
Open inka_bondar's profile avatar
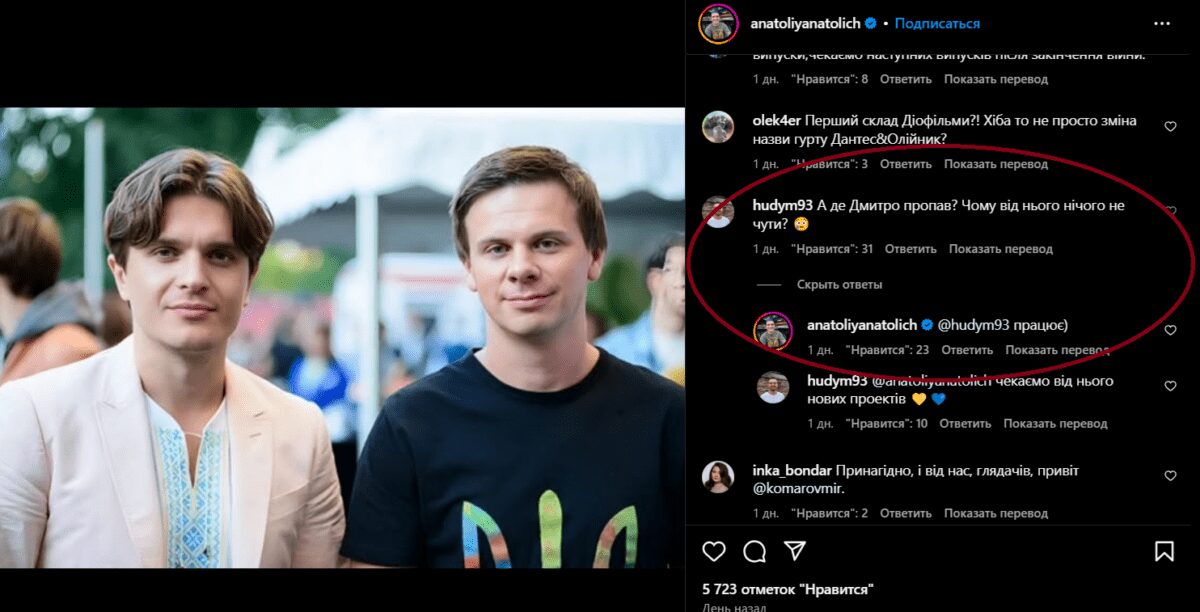click(718, 477)
